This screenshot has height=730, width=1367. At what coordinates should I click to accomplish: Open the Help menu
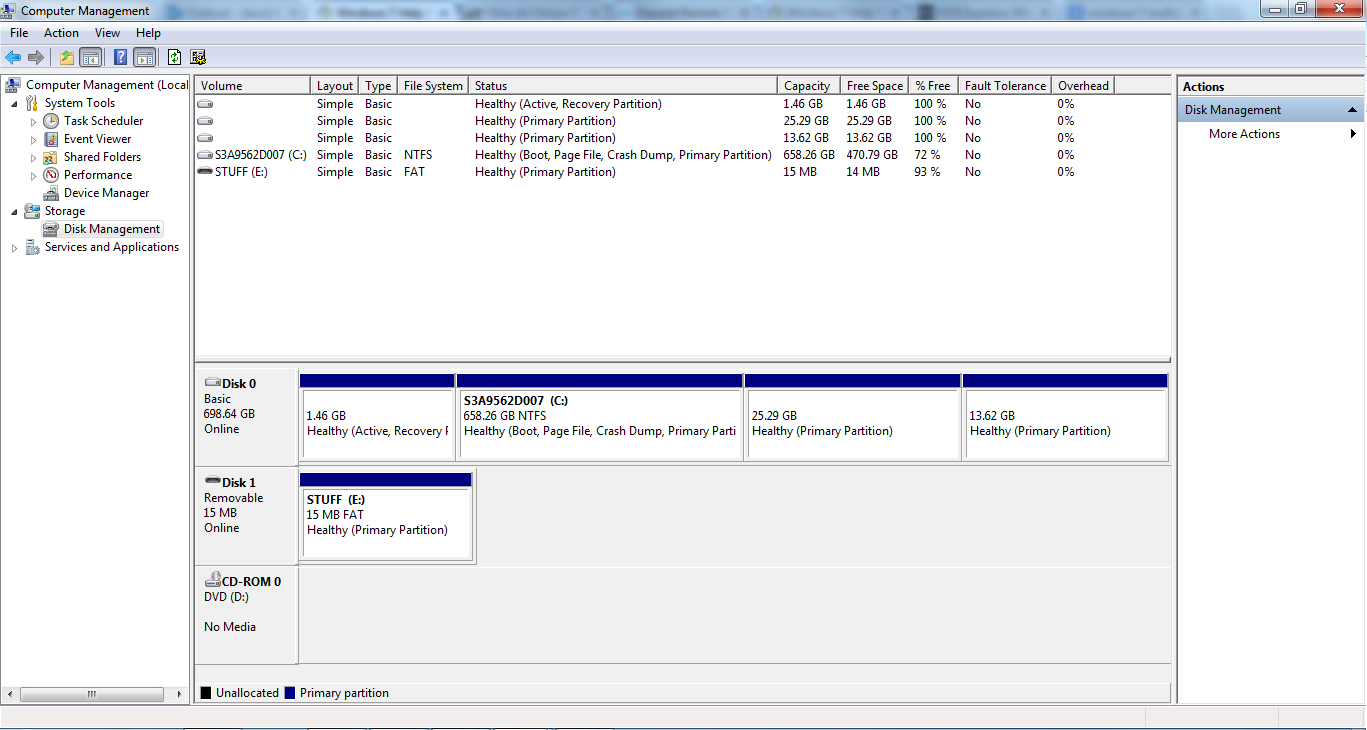click(x=148, y=33)
